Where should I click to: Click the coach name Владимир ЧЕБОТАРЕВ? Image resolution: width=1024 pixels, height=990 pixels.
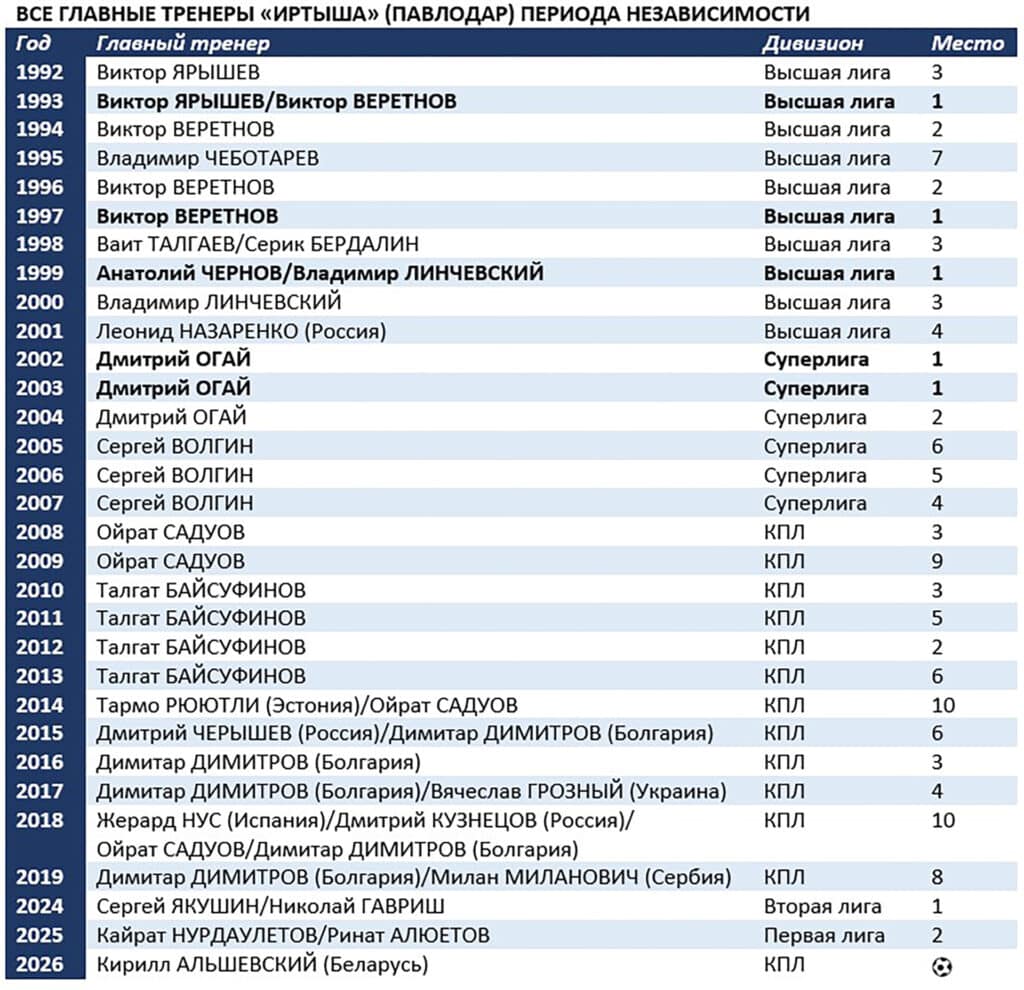pyautogui.click(x=208, y=158)
